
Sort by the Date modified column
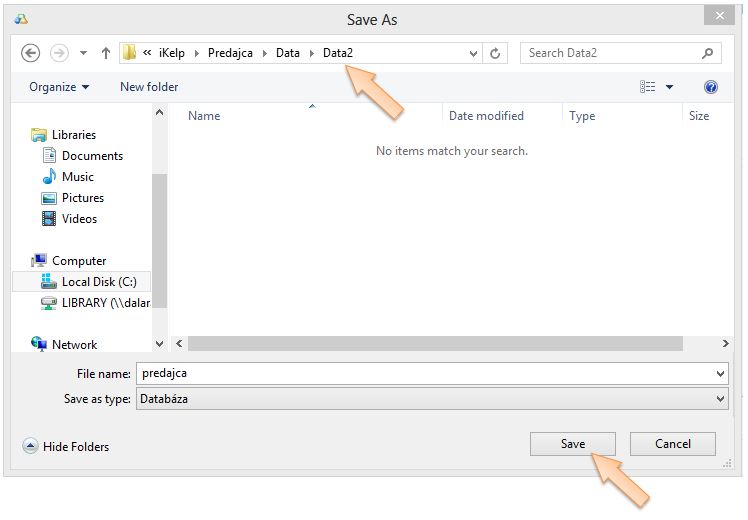pos(486,116)
